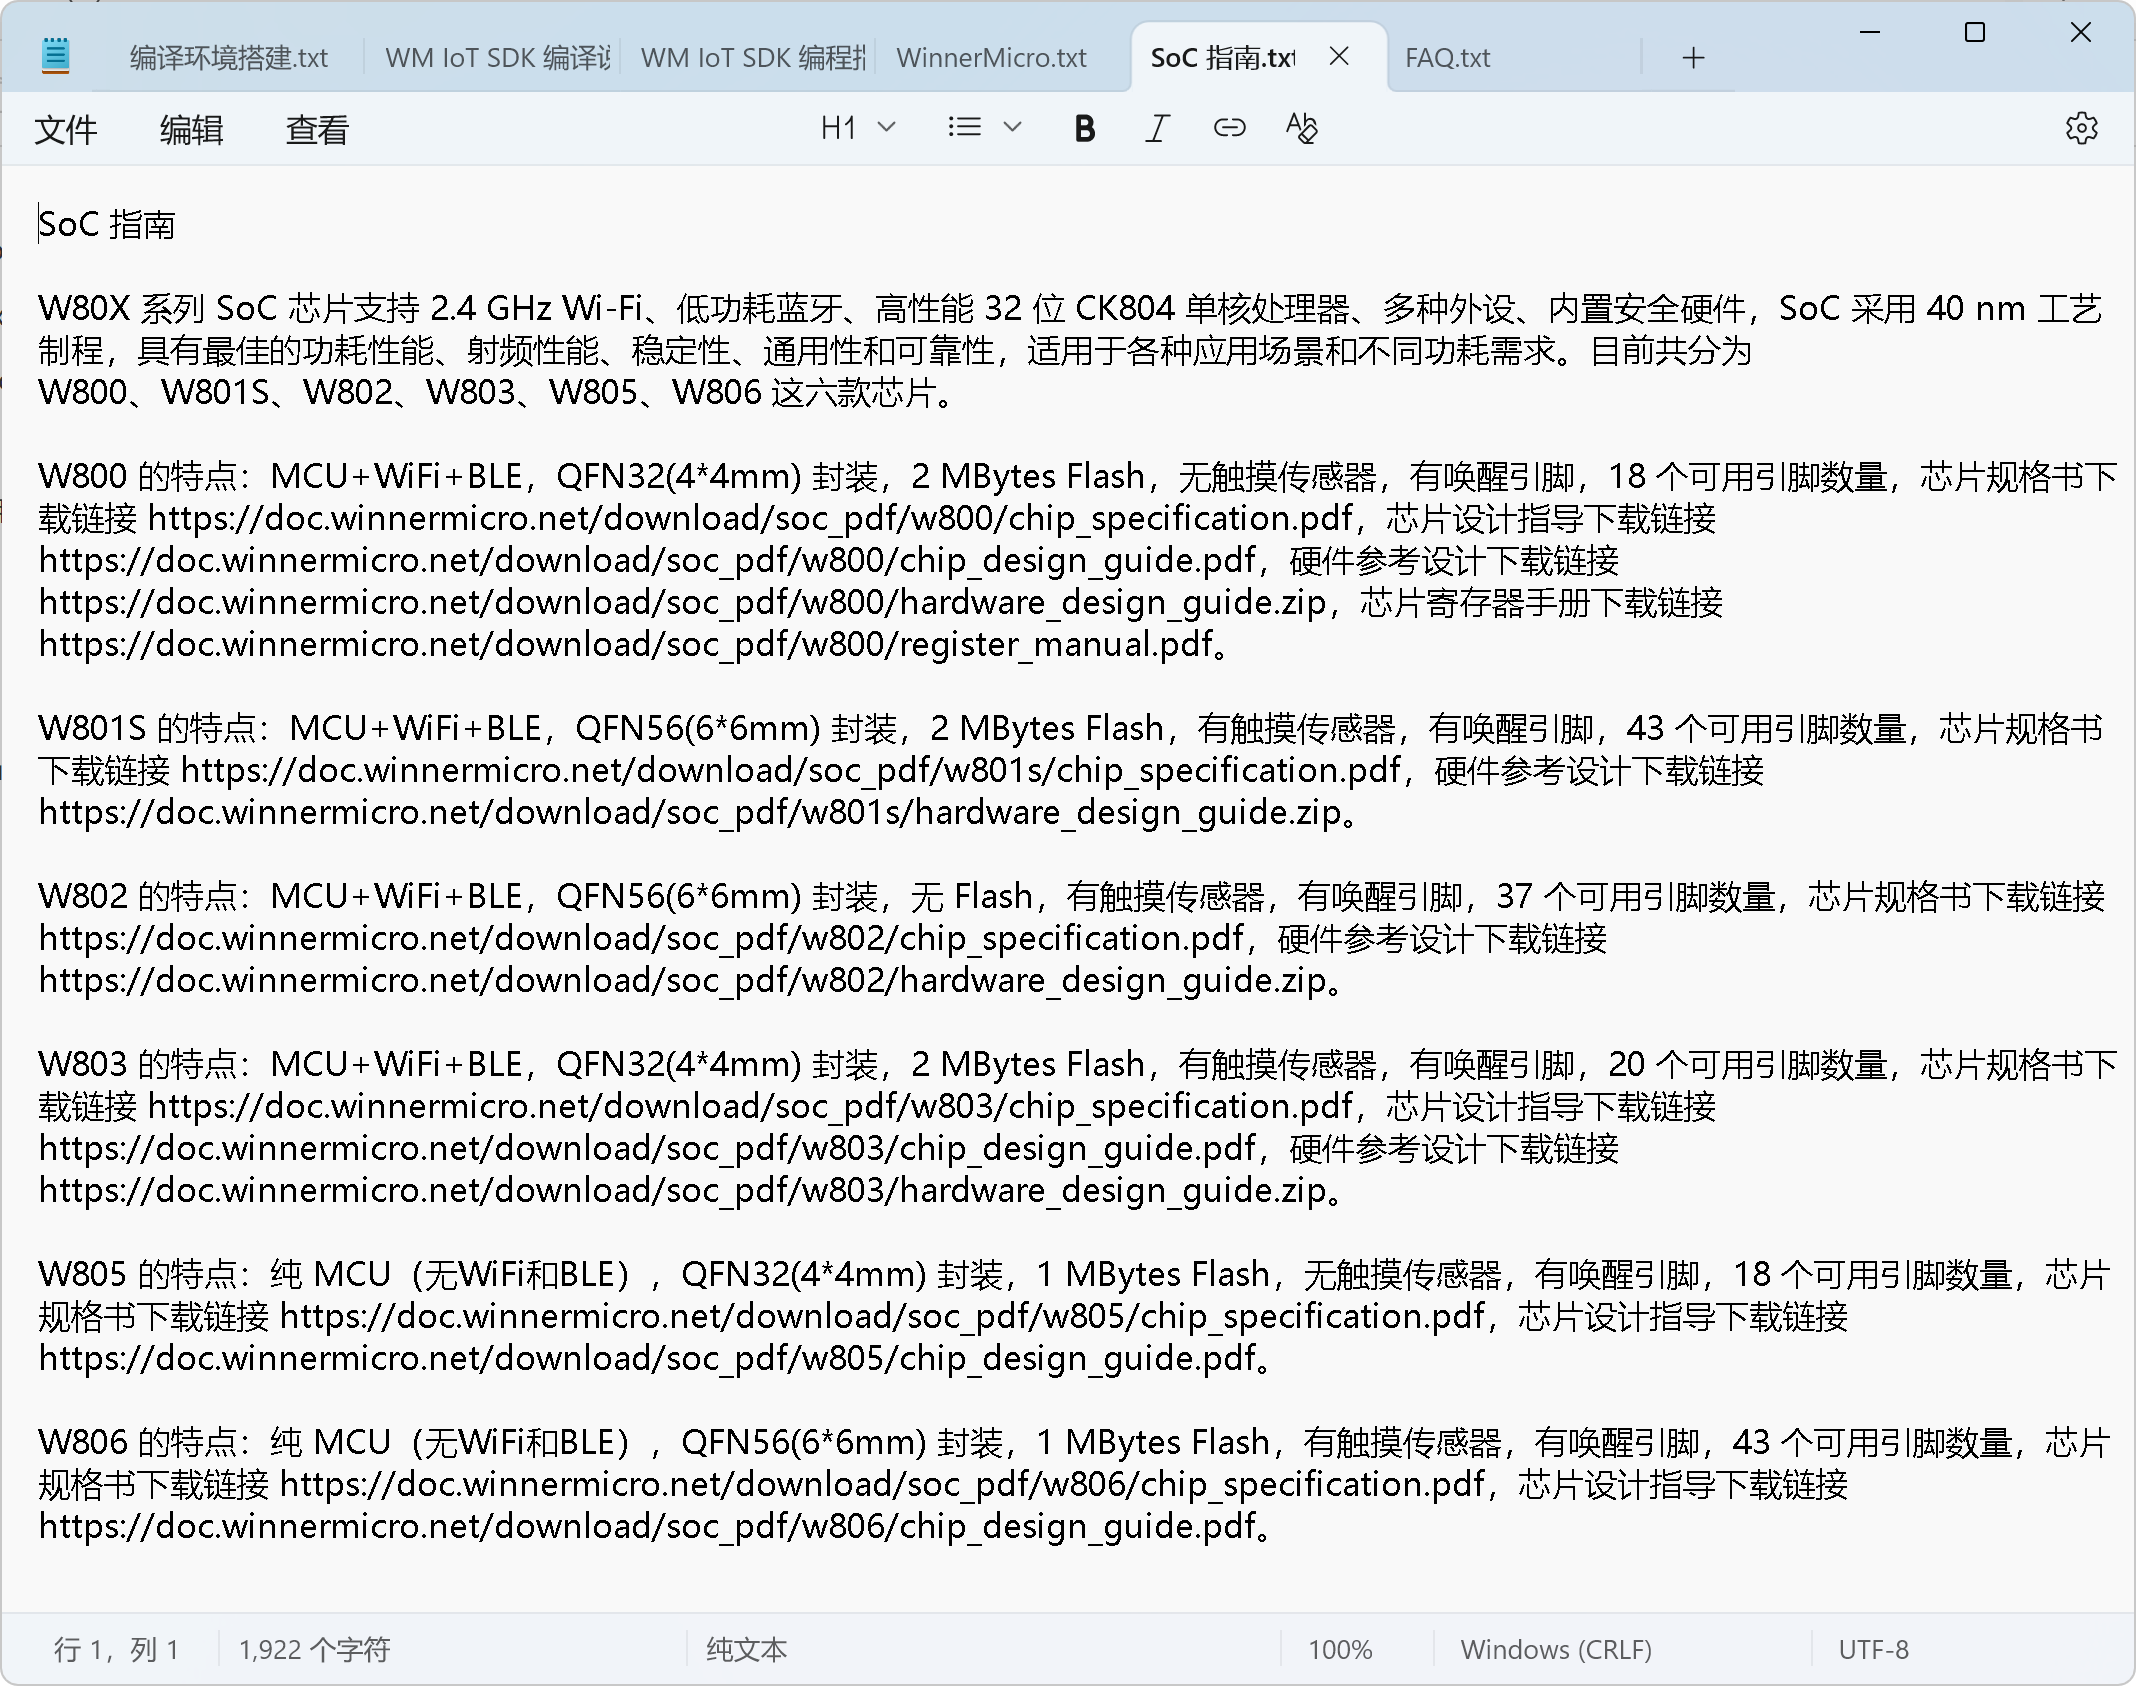The width and height of the screenshot is (2136, 1686).
Task: Switch to WinnerMicro.txt tab
Action: point(991,58)
